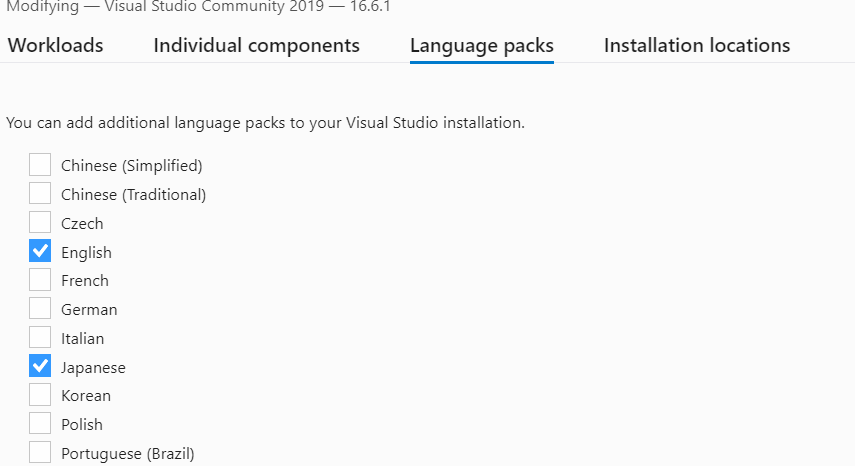Screen dimensions: 855x466
Task: Switch to the Workloads tab
Action: 56,45
